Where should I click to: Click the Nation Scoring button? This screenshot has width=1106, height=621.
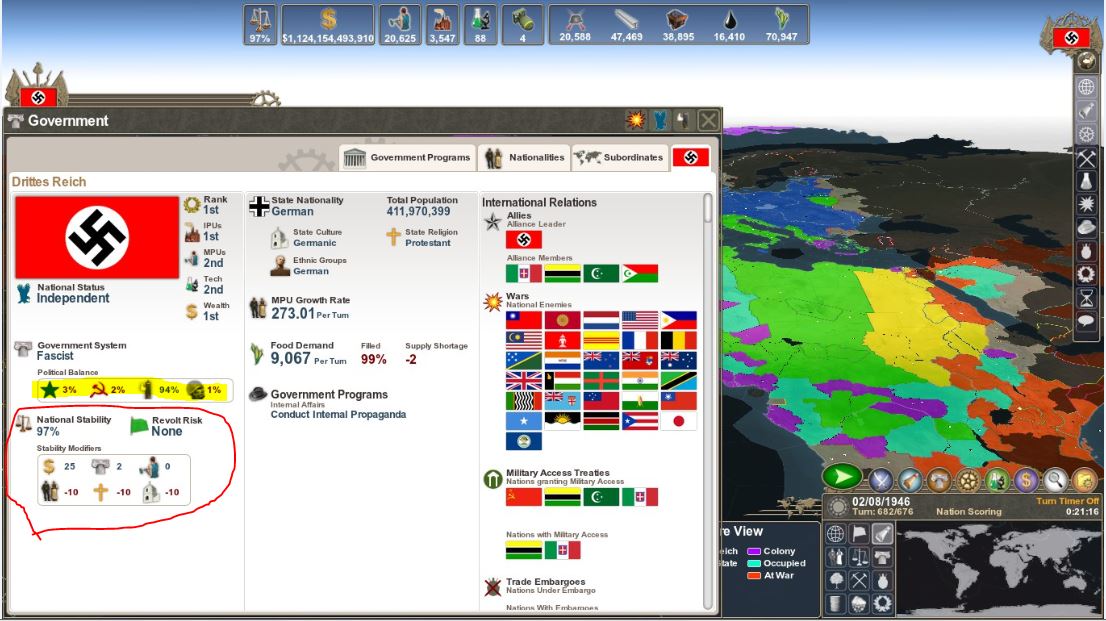(968, 512)
